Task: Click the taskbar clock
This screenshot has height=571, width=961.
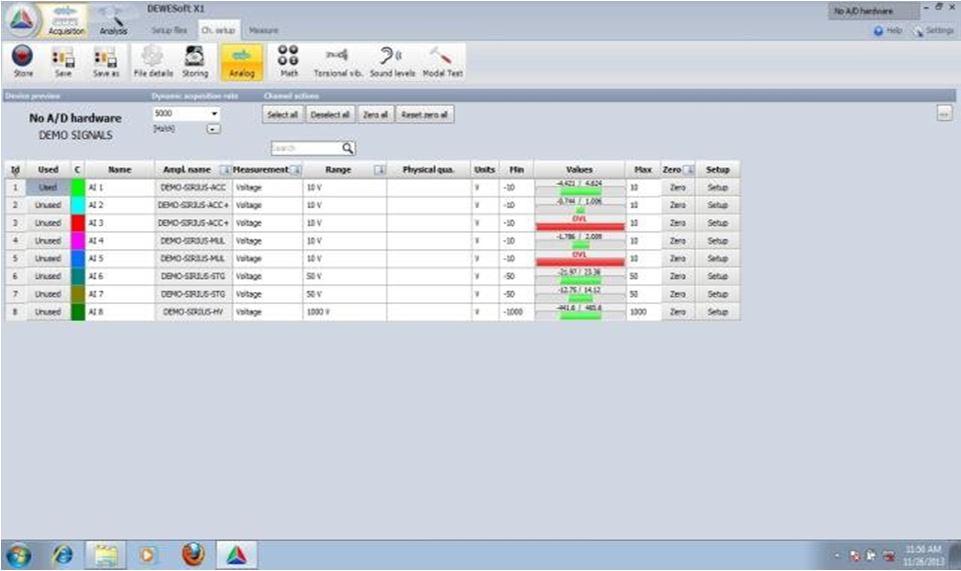Action: 923,555
